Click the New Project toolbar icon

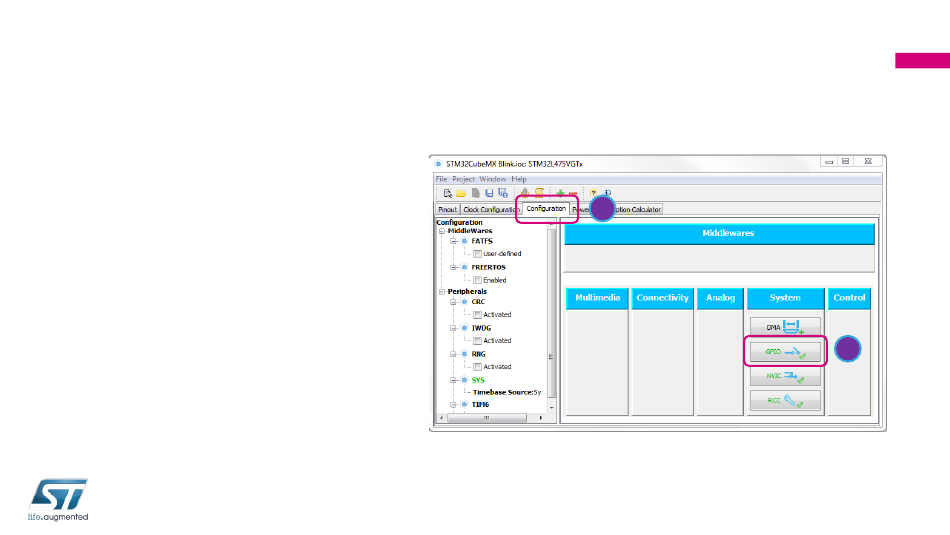pyautogui.click(x=448, y=192)
